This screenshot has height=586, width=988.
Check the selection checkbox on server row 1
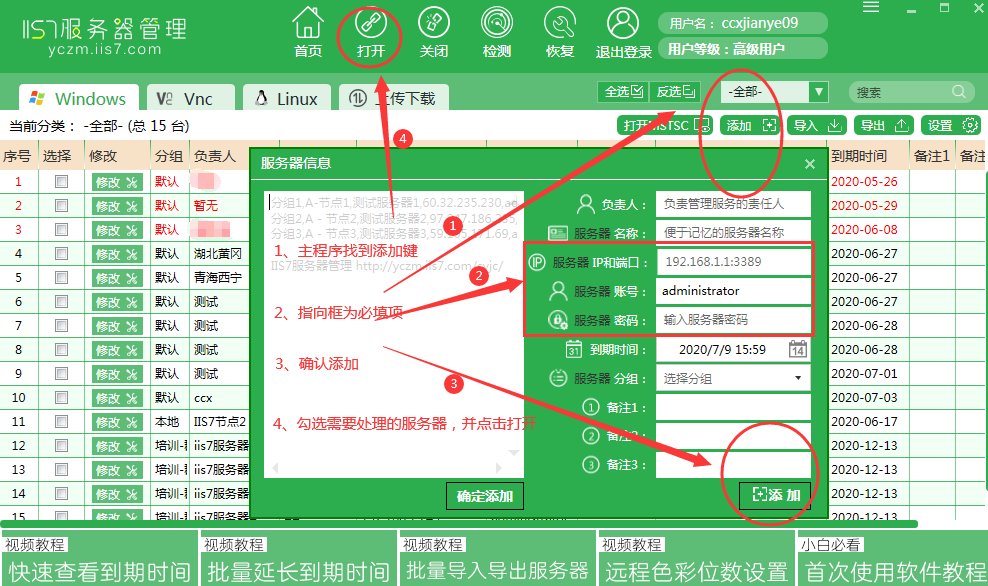[x=61, y=181]
